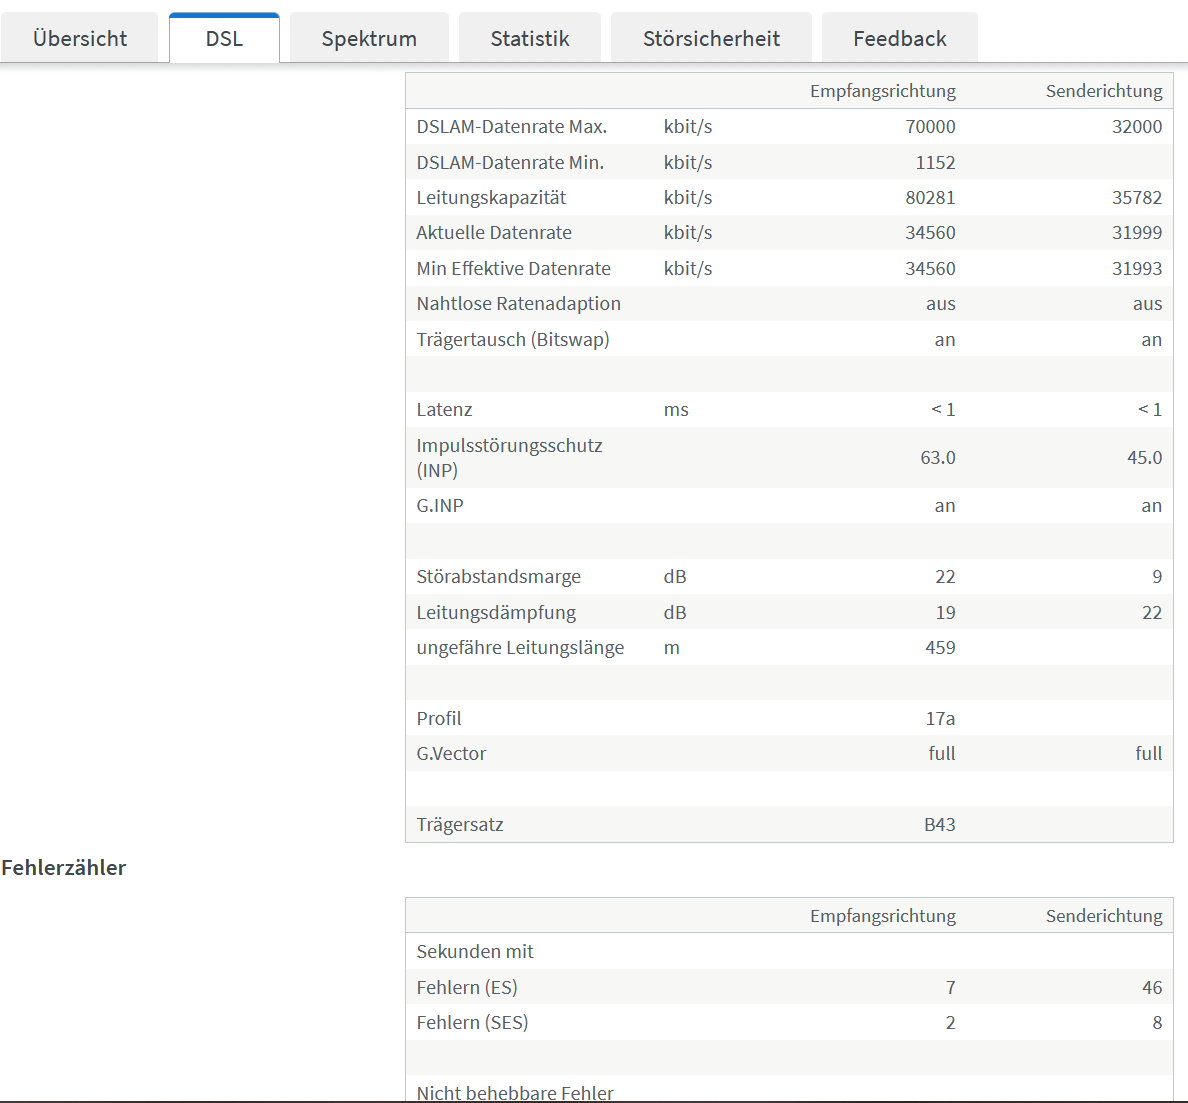Viewport: 1188px width, 1103px height.
Task: Select INP receive value 63.0
Action: [938, 458]
